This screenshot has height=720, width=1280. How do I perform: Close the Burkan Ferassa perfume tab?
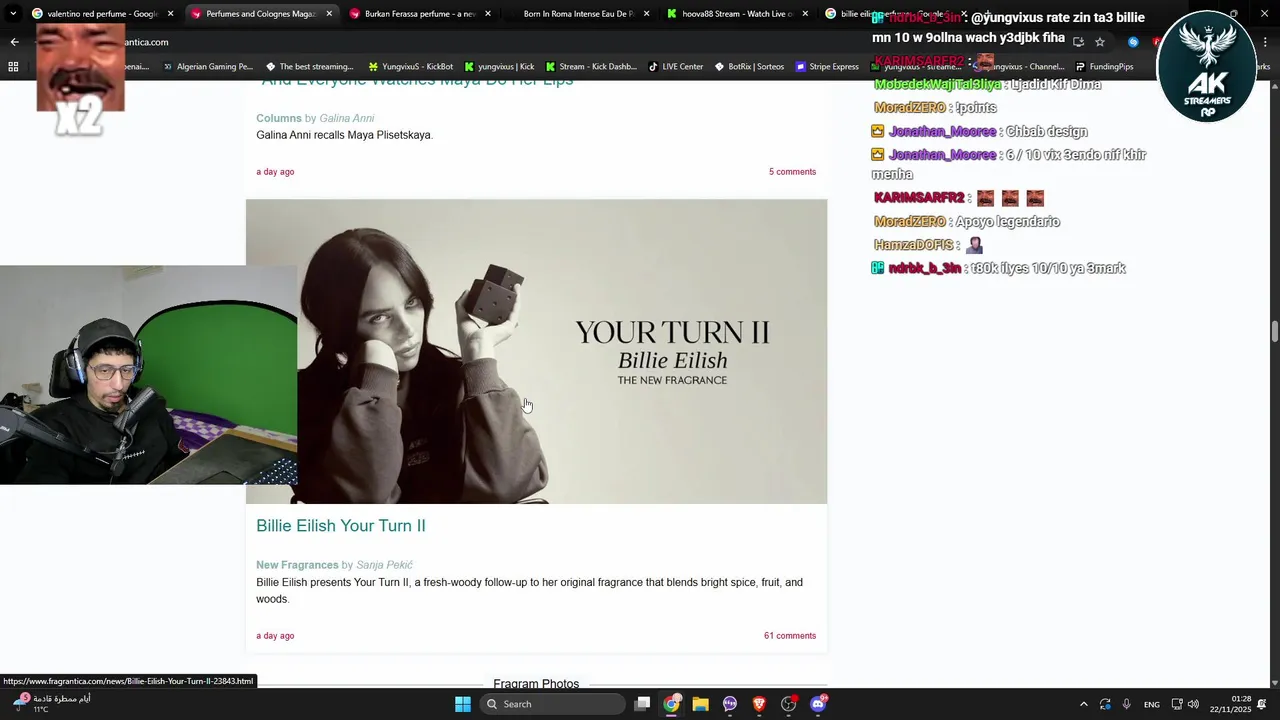pos(488,14)
